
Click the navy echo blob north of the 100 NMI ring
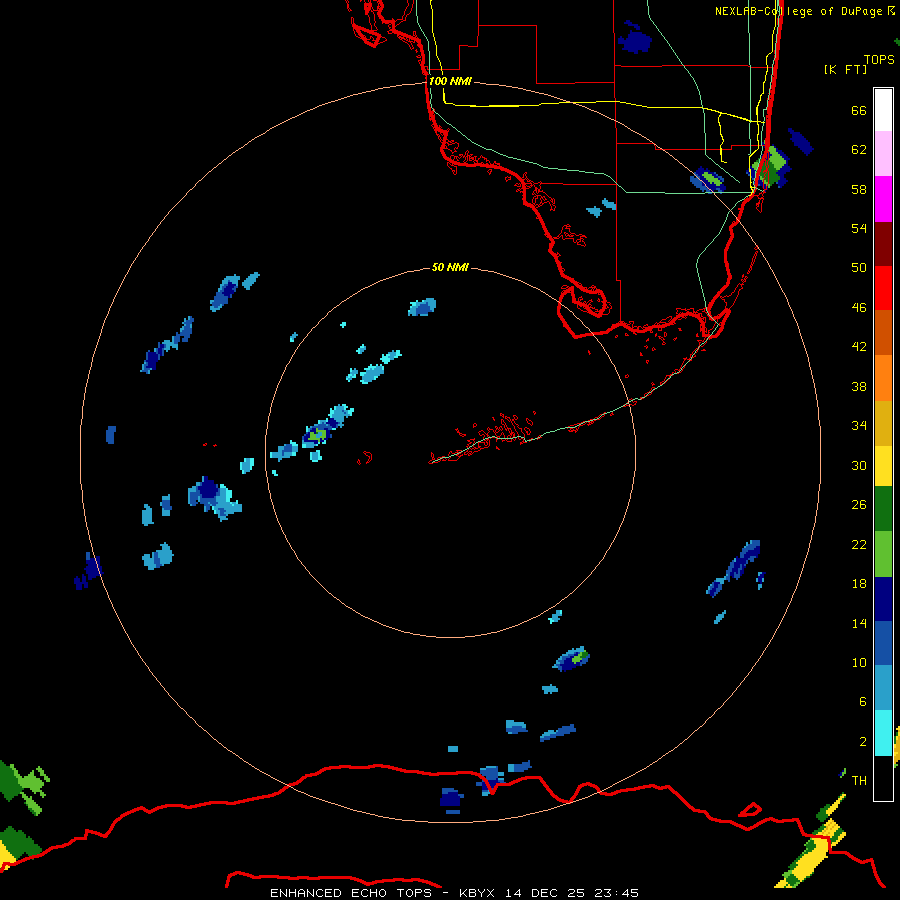pyautogui.click(x=635, y=40)
